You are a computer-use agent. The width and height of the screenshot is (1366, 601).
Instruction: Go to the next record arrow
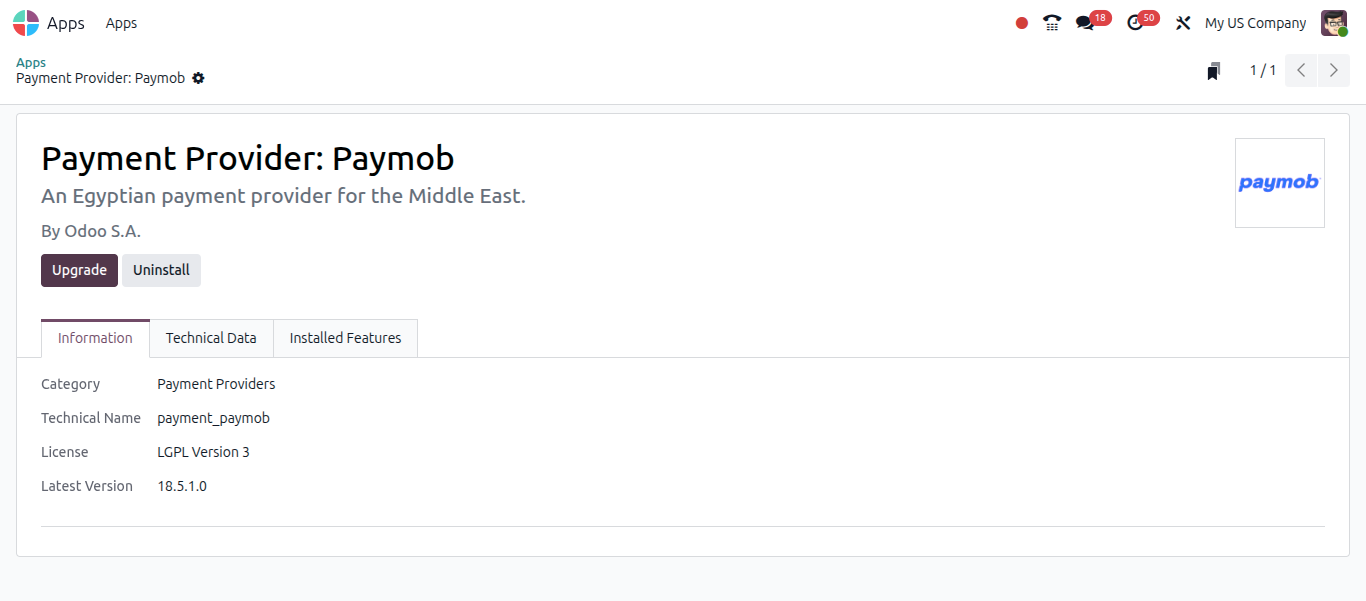(x=1334, y=70)
